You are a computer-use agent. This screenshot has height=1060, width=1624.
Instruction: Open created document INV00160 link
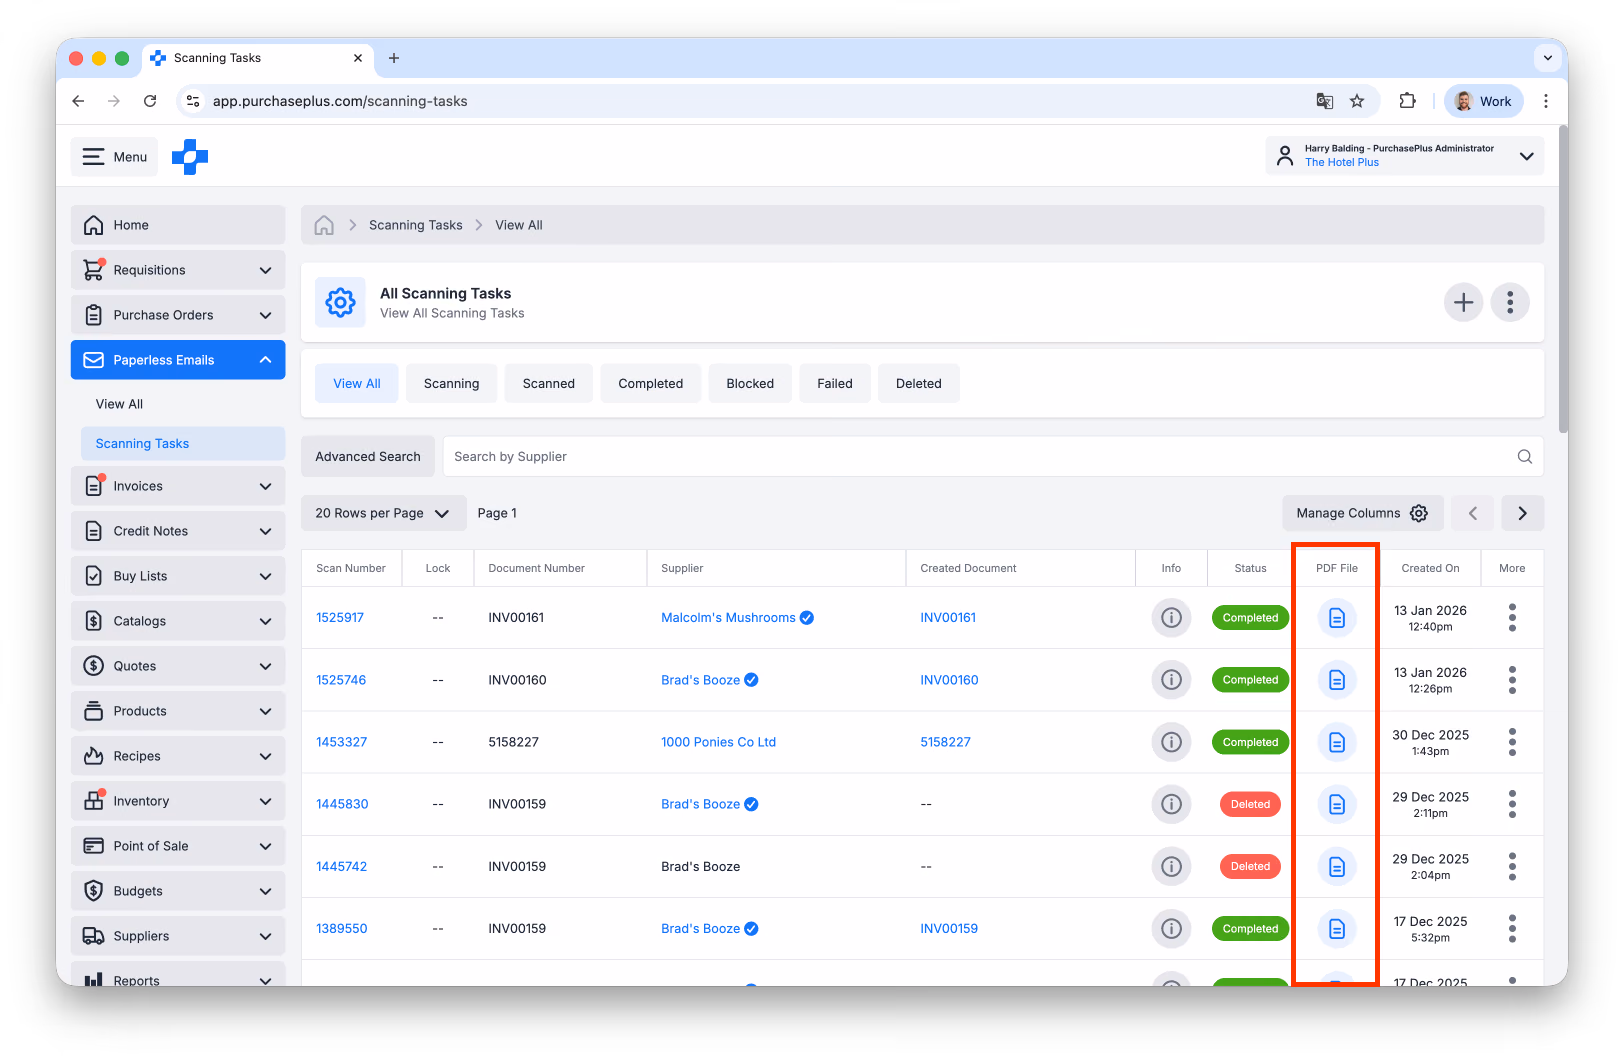pos(949,680)
